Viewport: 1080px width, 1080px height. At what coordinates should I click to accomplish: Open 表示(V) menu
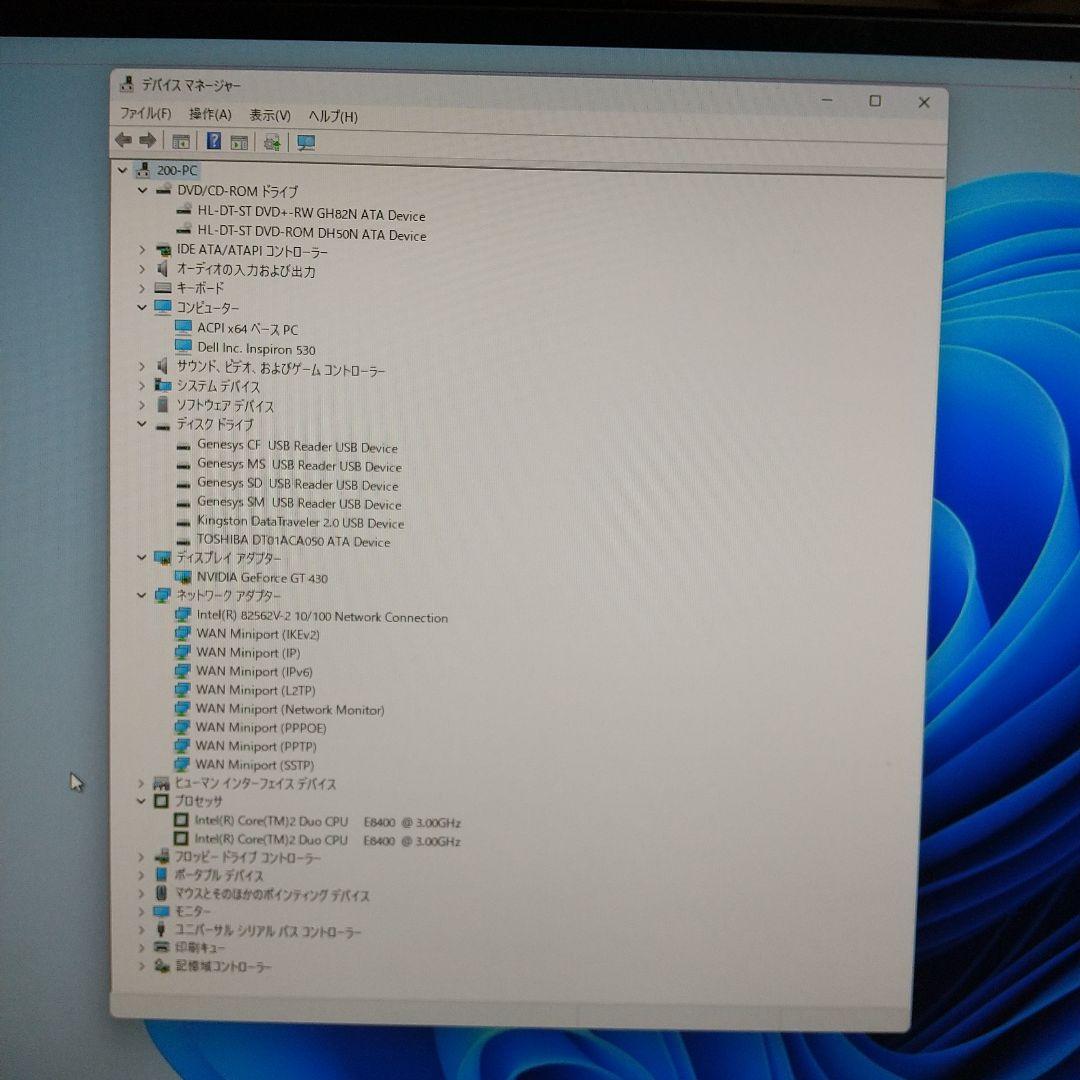point(269,116)
